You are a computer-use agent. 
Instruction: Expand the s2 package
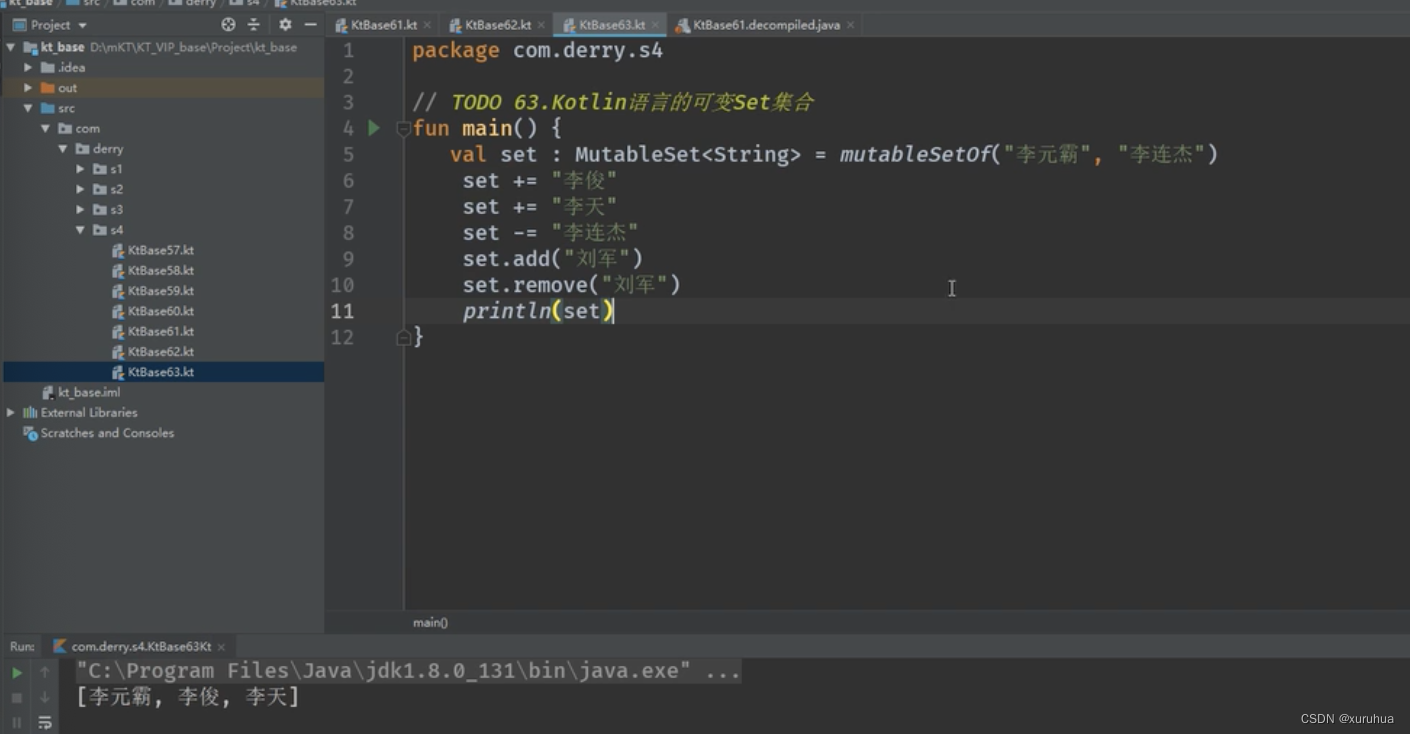click(x=80, y=189)
